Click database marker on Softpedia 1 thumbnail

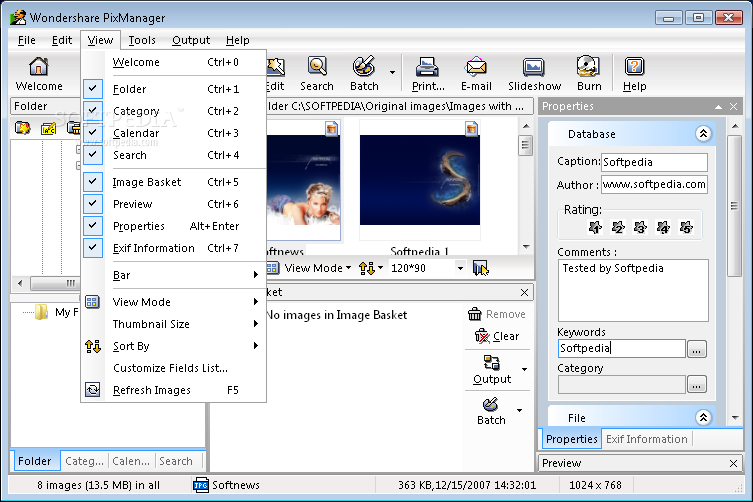(x=472, y=128)
